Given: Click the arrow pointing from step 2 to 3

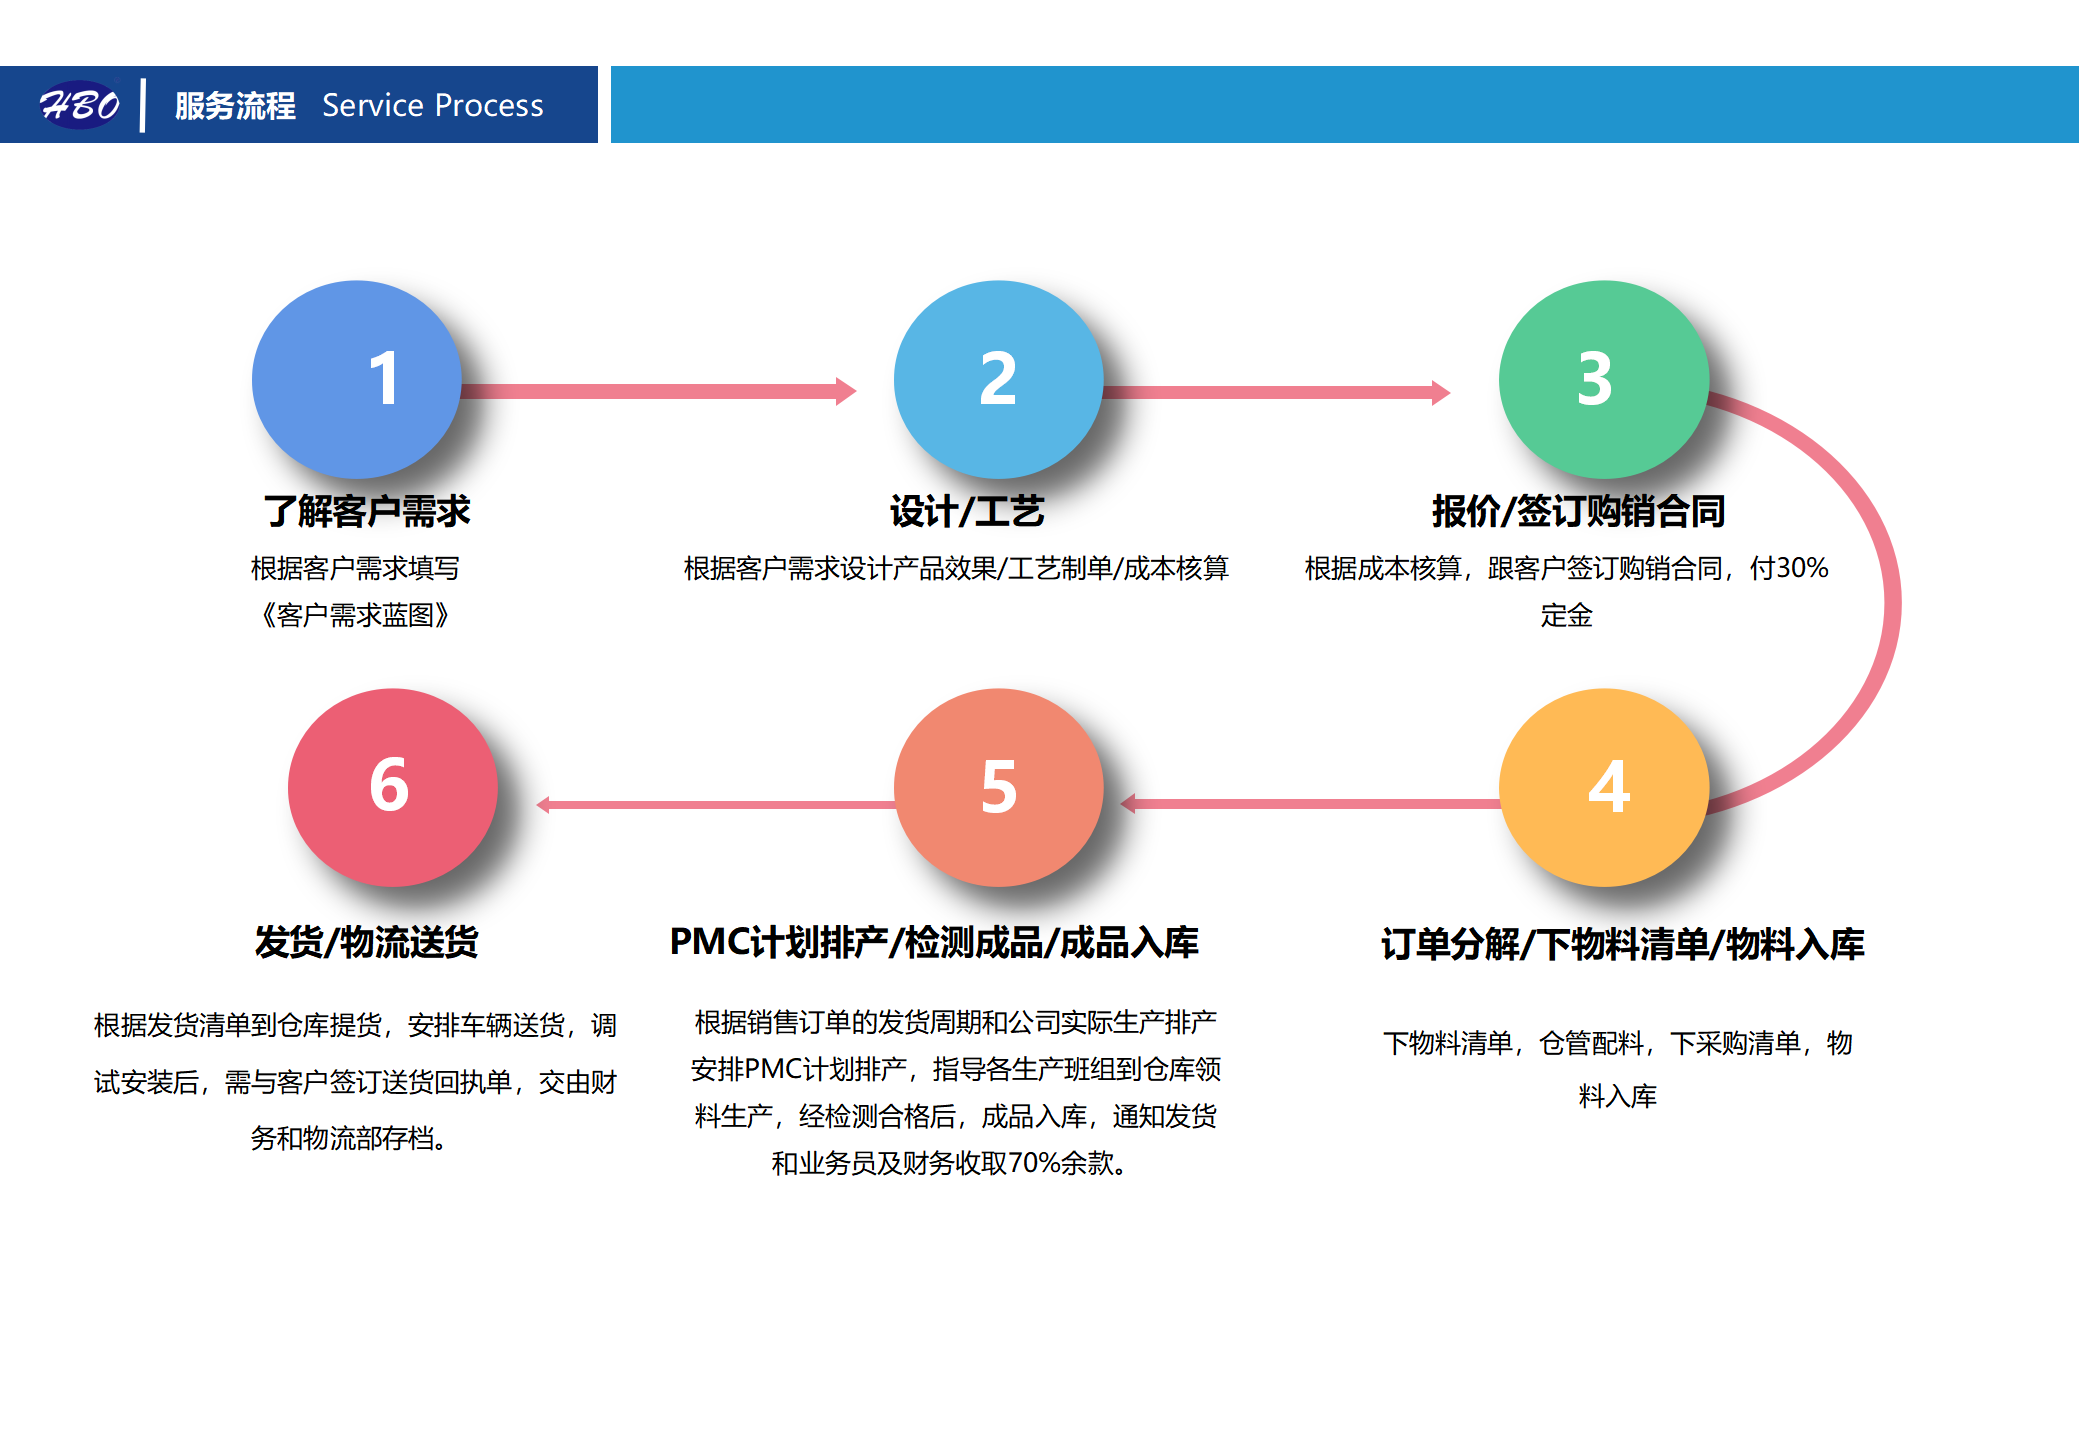Looking at the screenshot, I should coord(1270,393).
